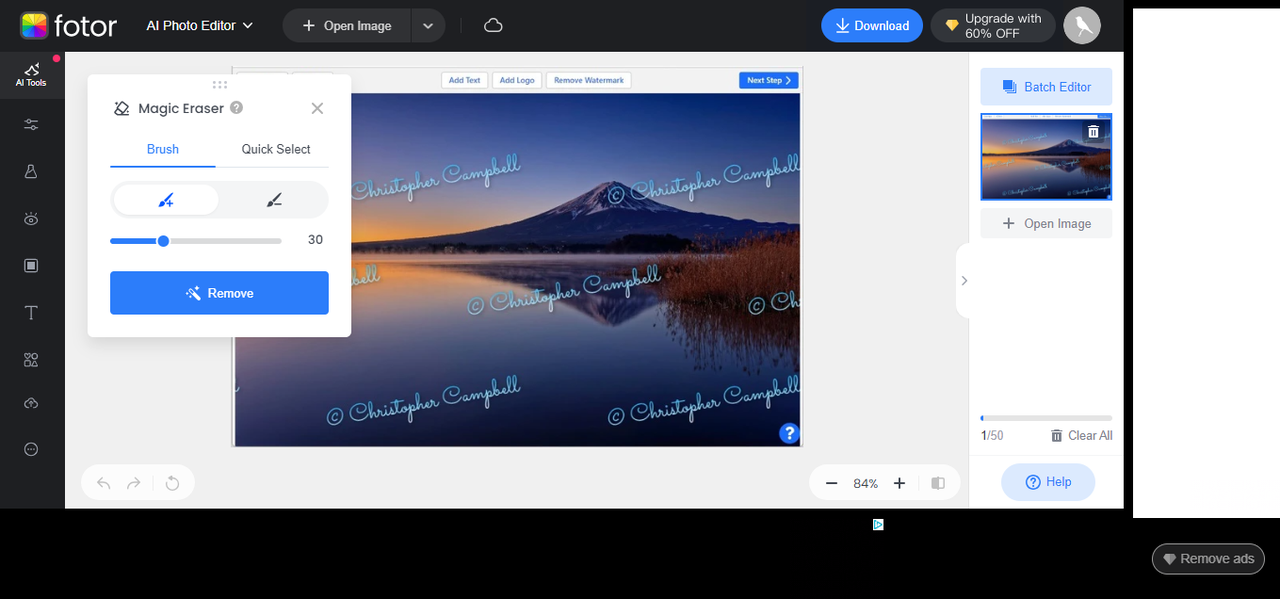Image resolution: width=1280 pixels, height=599 pixels.
Task: Switch to the Quick Select tab
Action: click(x=276, y=149)
